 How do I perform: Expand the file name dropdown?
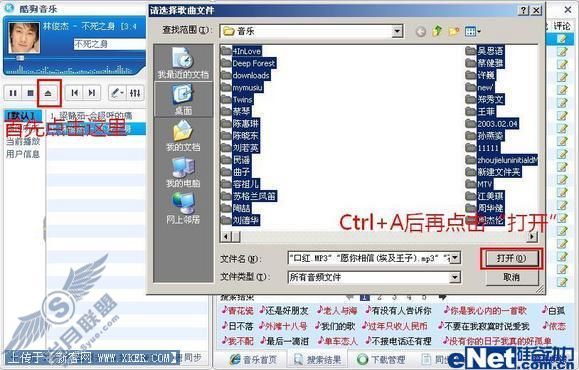pyautogui.click(x=455, y=258)
